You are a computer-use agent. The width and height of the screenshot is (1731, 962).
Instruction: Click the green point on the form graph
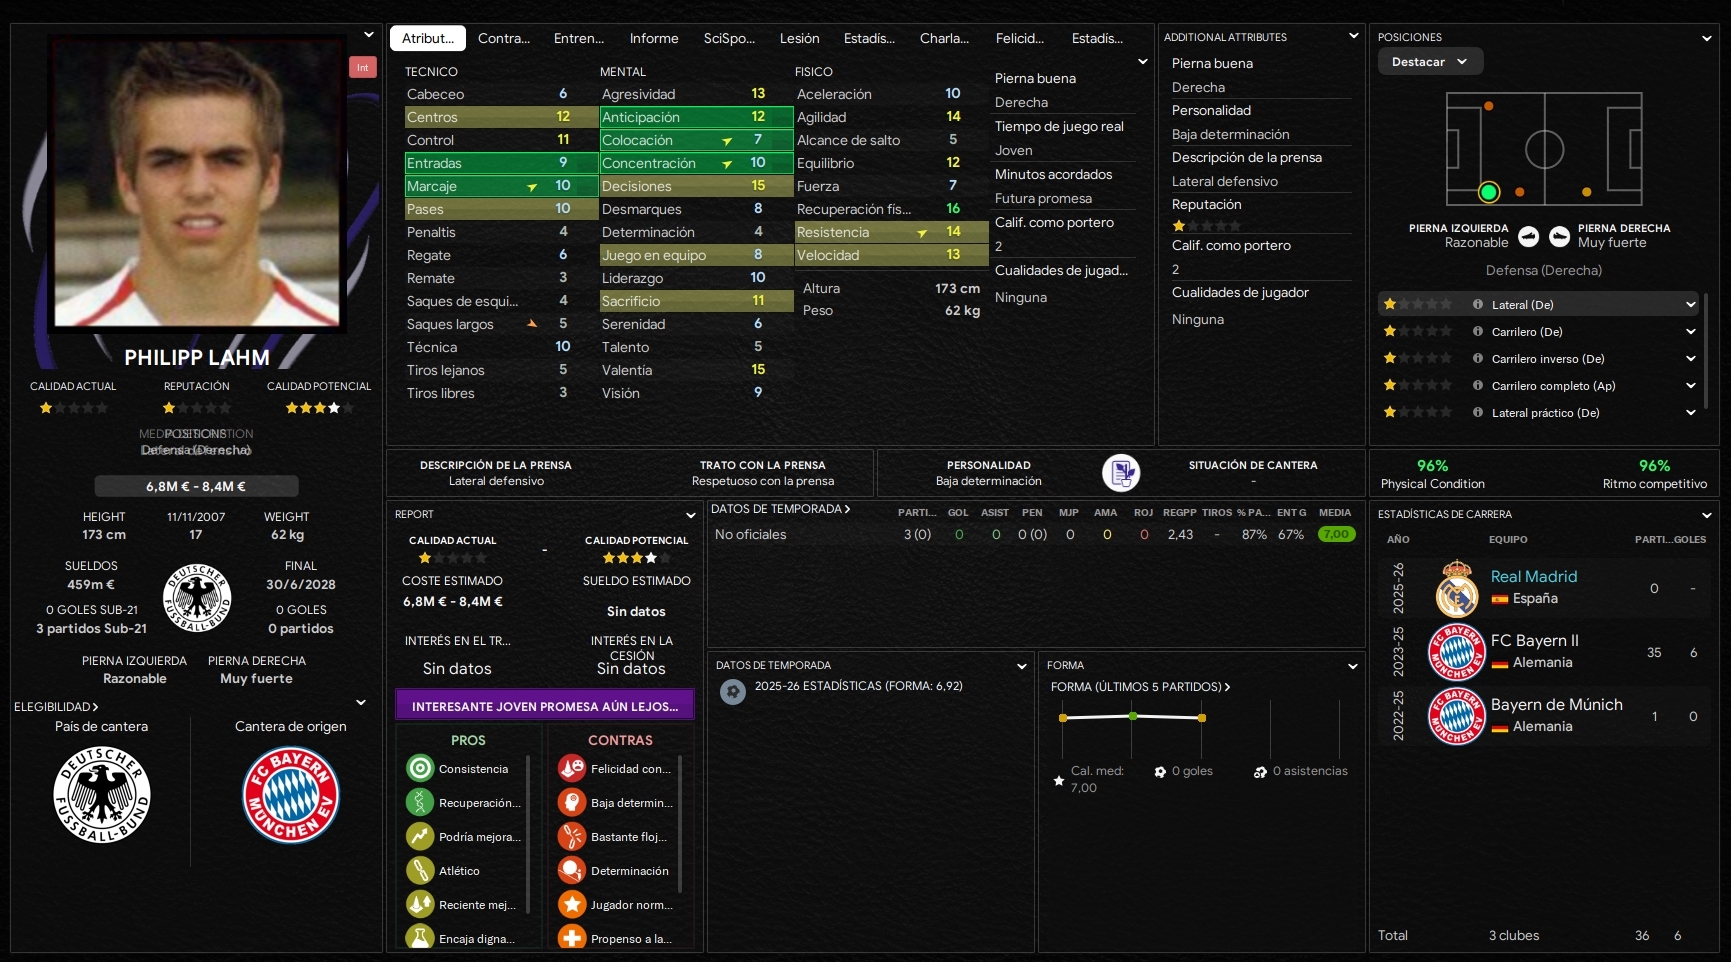click(1132, 716)
